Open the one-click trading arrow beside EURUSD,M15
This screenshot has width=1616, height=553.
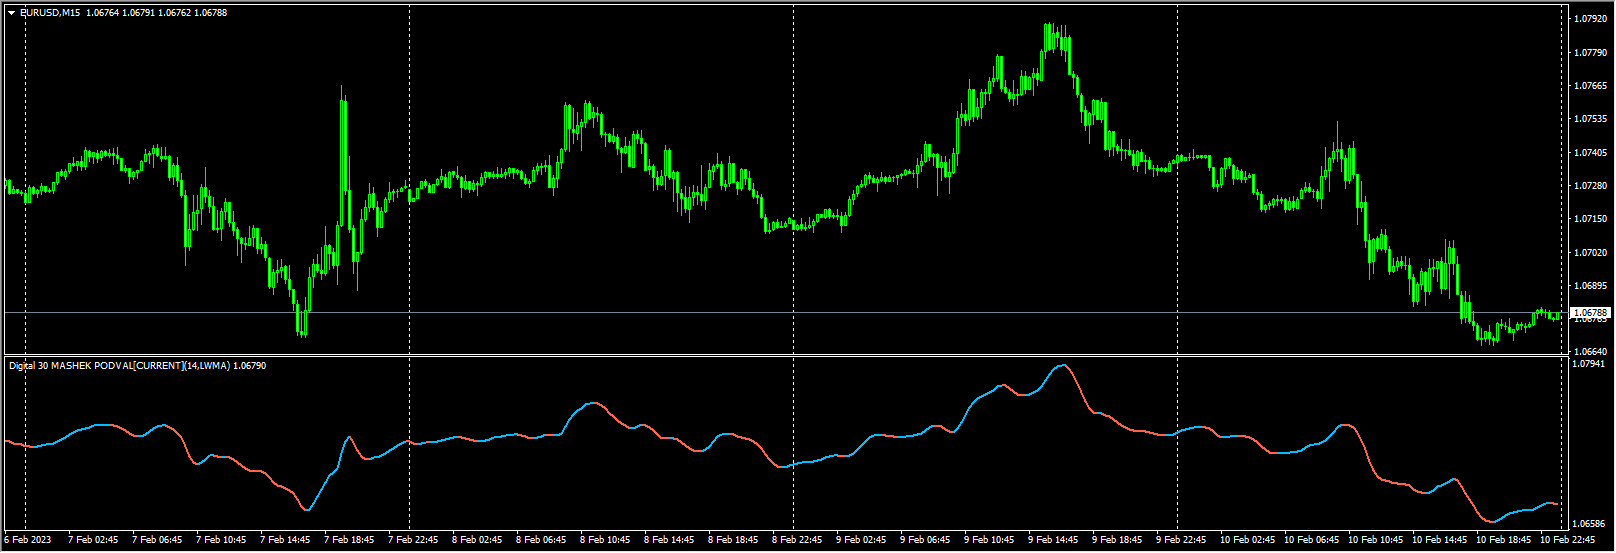coord(12,13)
